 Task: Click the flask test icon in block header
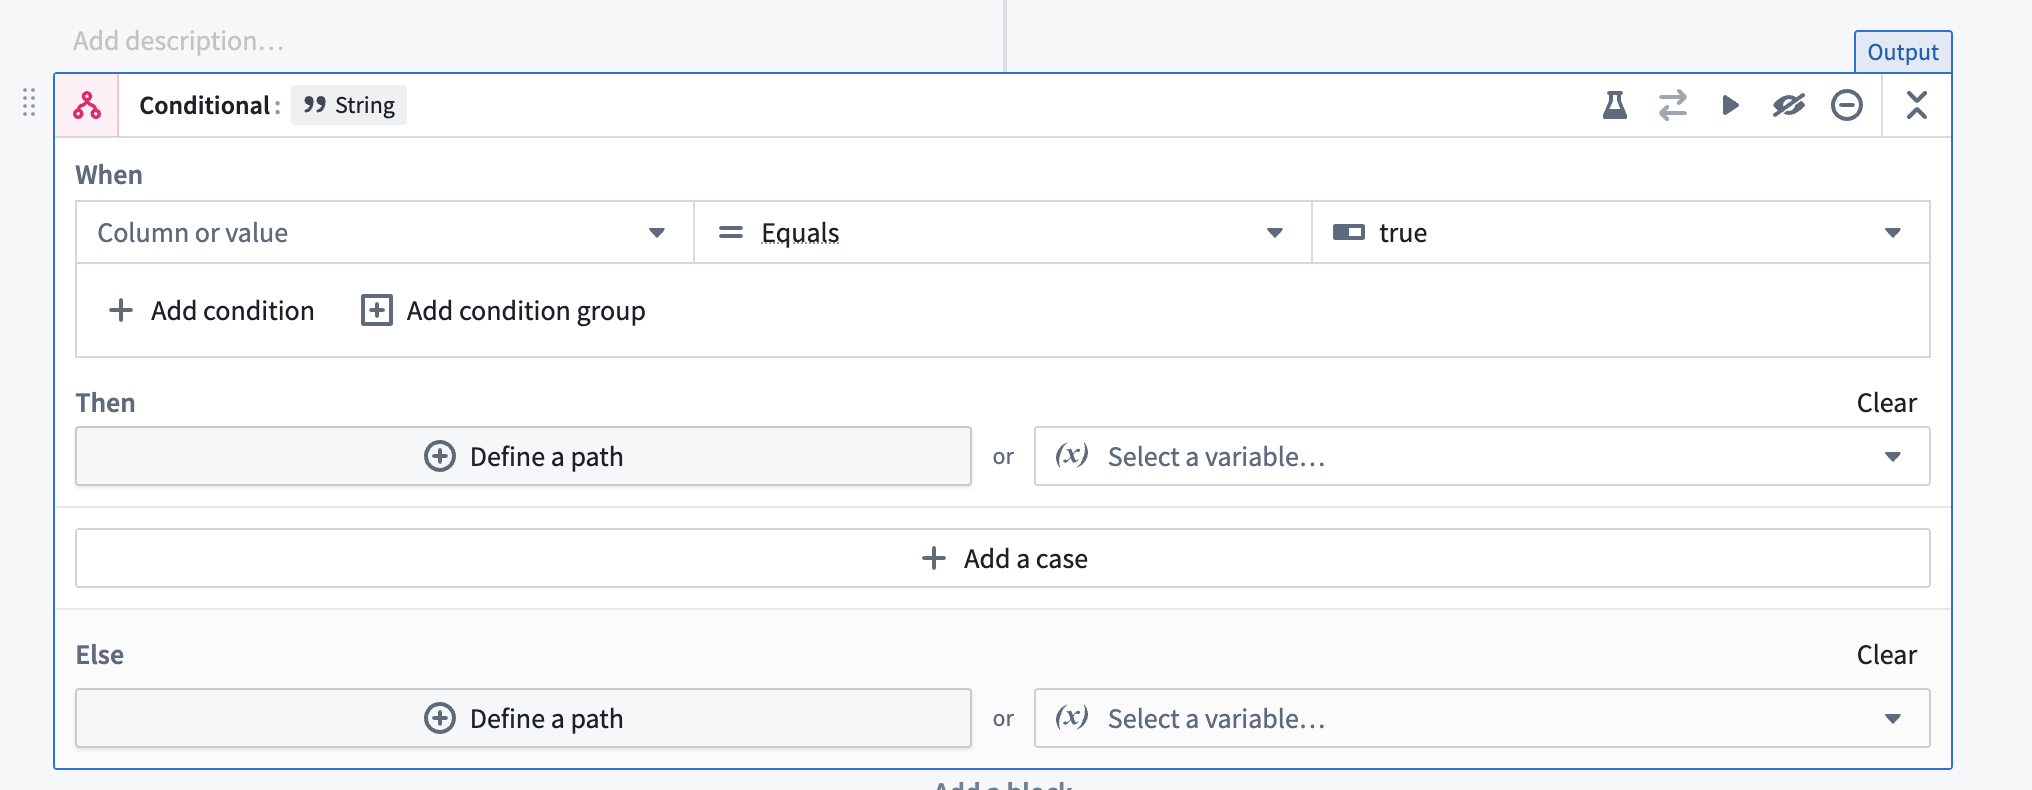pos(1614,105)
